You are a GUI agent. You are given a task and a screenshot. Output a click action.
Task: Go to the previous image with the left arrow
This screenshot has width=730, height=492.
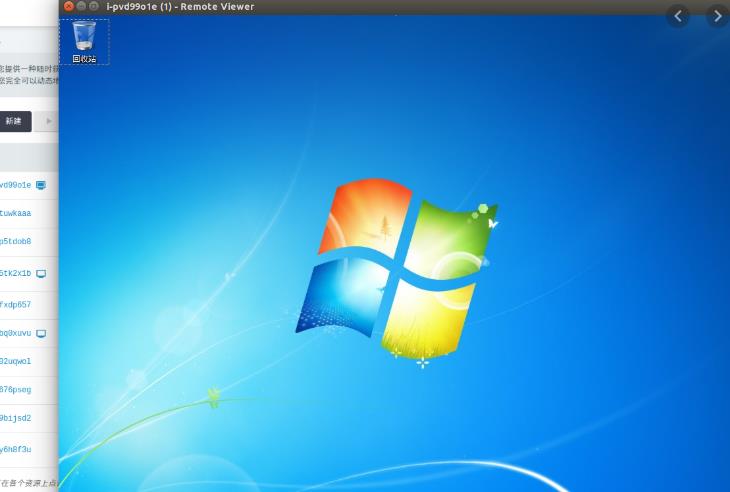pyautogui.click(x=678, y=17)
